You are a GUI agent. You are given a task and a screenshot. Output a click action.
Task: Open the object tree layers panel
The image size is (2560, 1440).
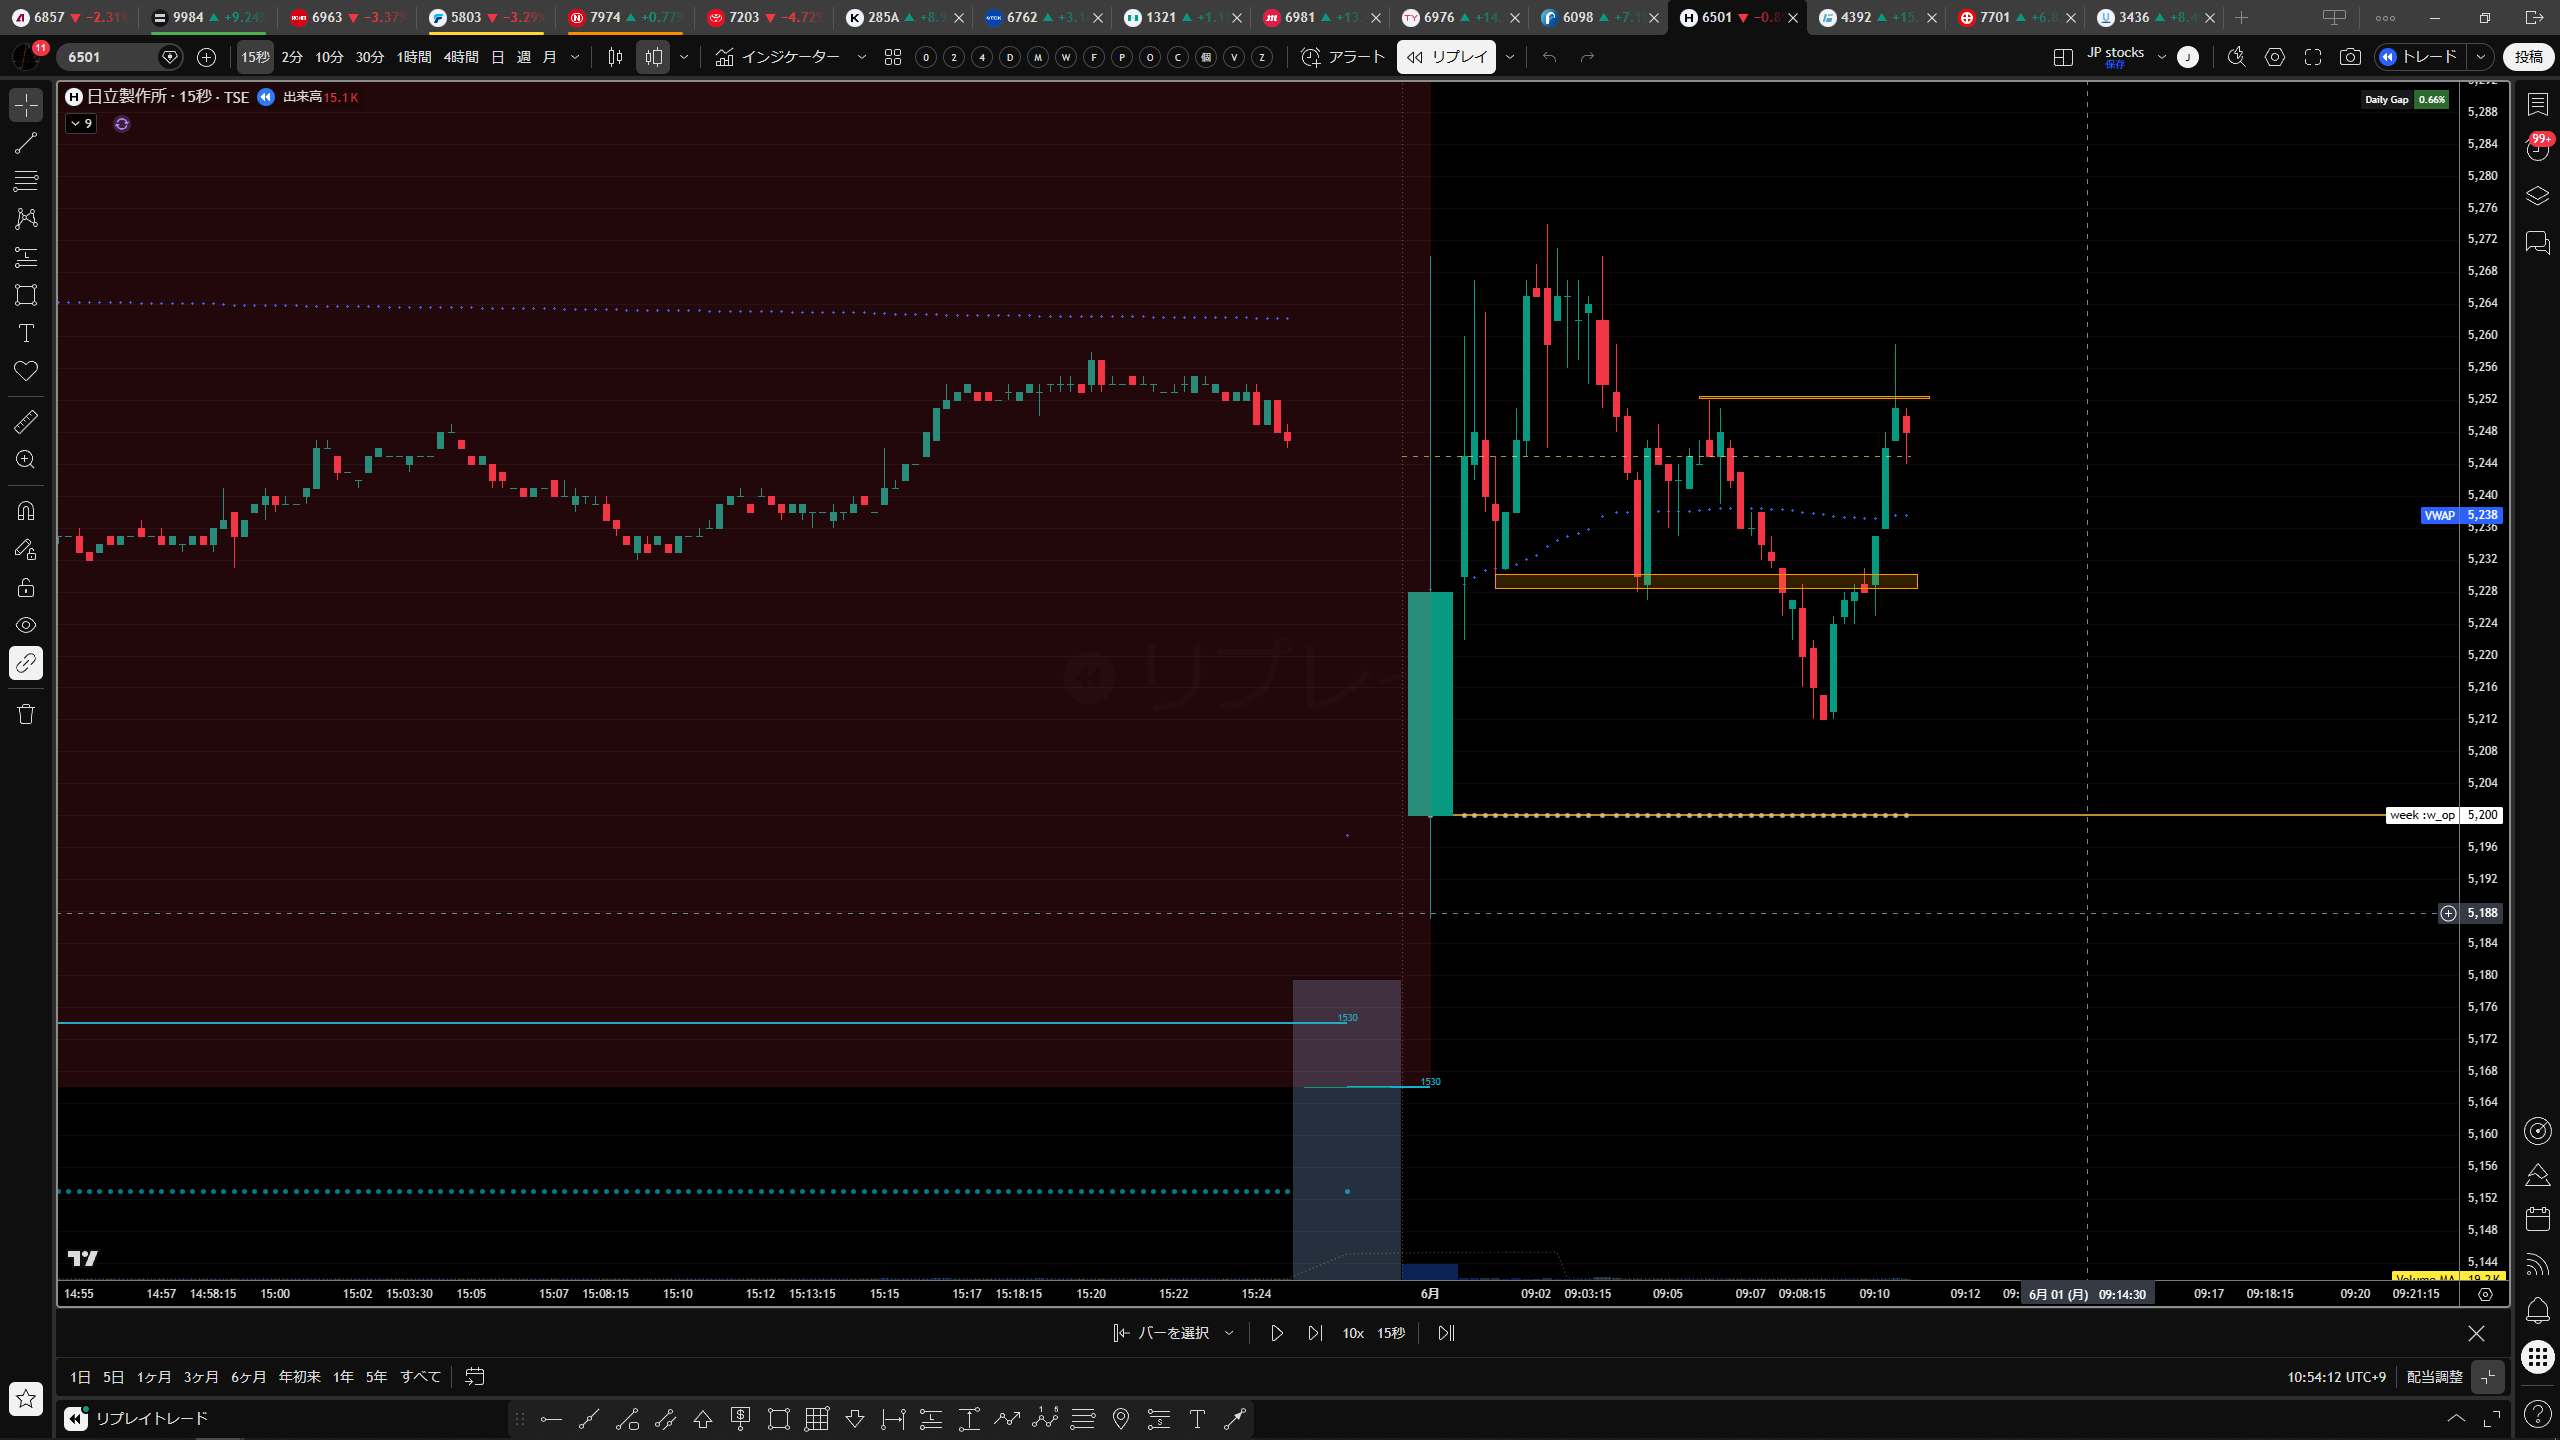(x=2538, y=196)
